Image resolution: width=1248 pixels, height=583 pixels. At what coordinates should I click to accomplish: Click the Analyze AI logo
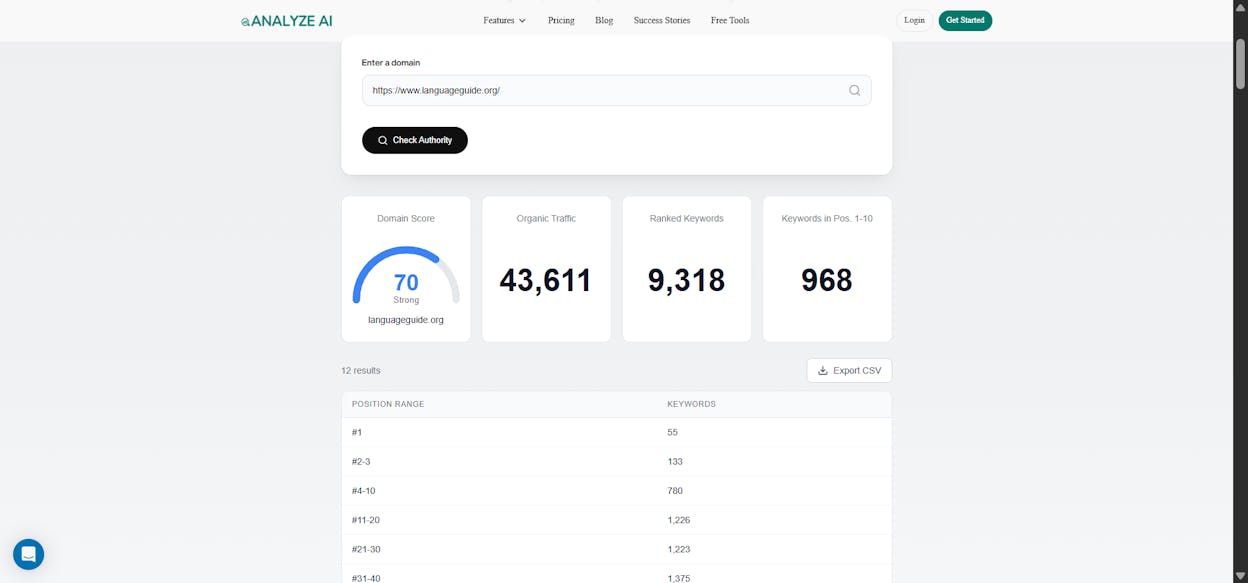(286, 20)
